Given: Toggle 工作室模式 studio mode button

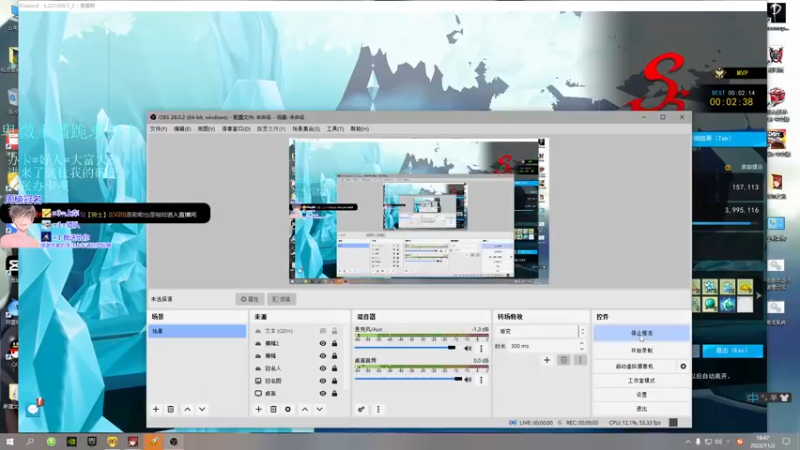Looking at the screenshot, I should [x=641, y=381].
